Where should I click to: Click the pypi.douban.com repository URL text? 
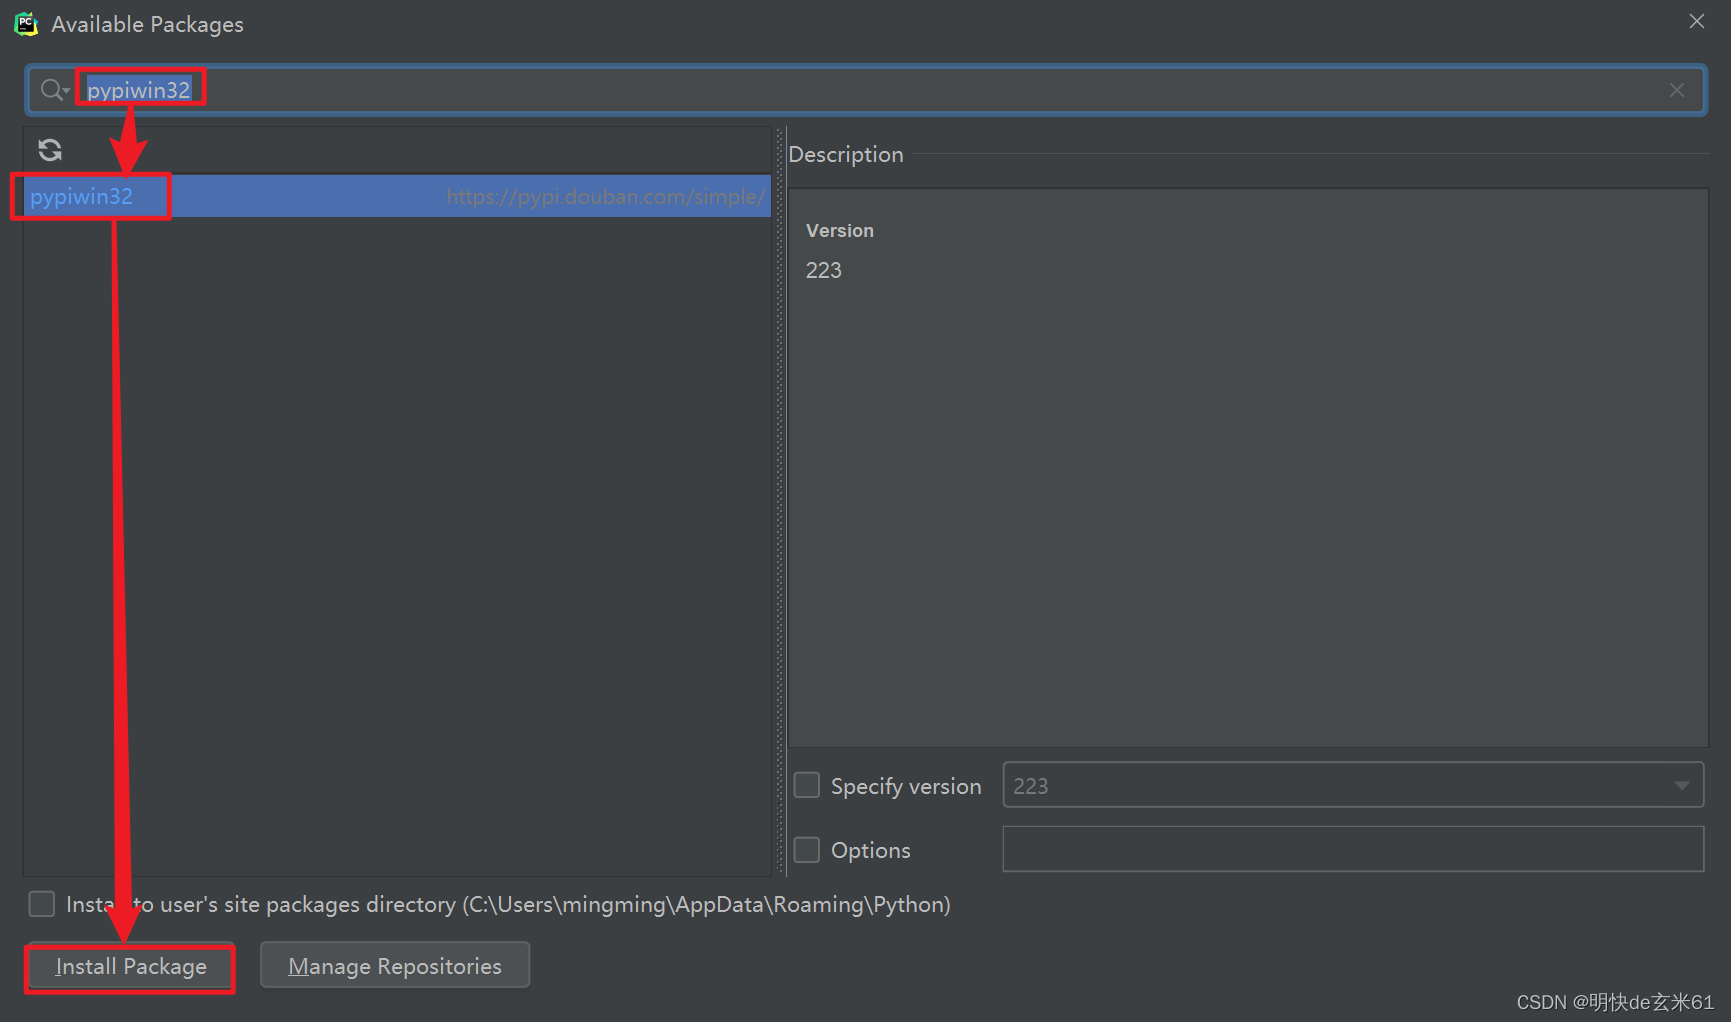(x=606, y=197)
